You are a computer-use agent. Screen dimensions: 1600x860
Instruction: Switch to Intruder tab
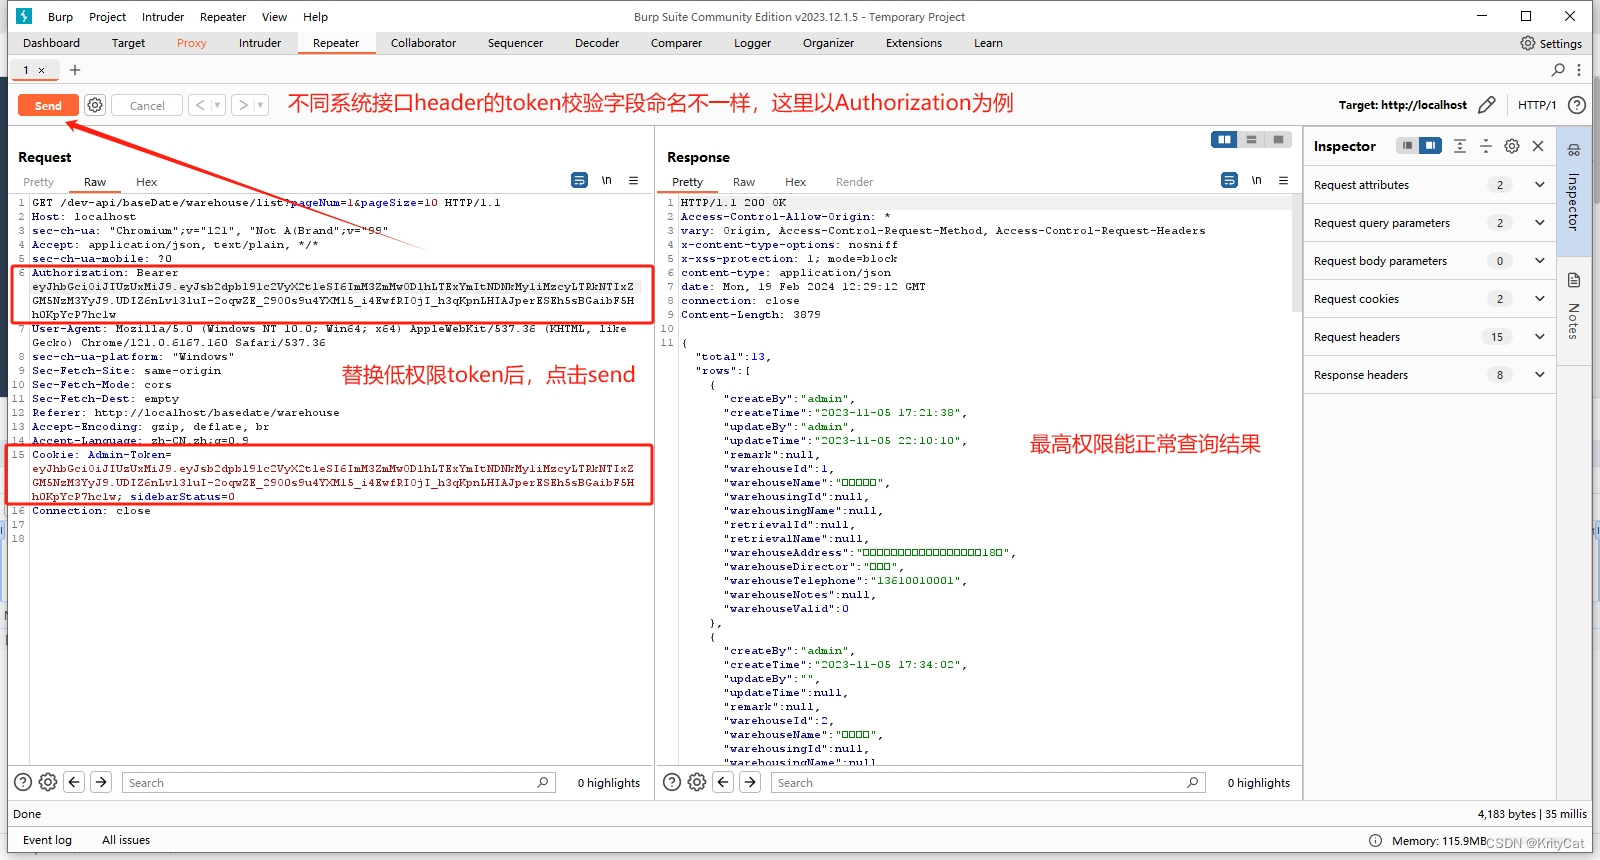(260, 43)
